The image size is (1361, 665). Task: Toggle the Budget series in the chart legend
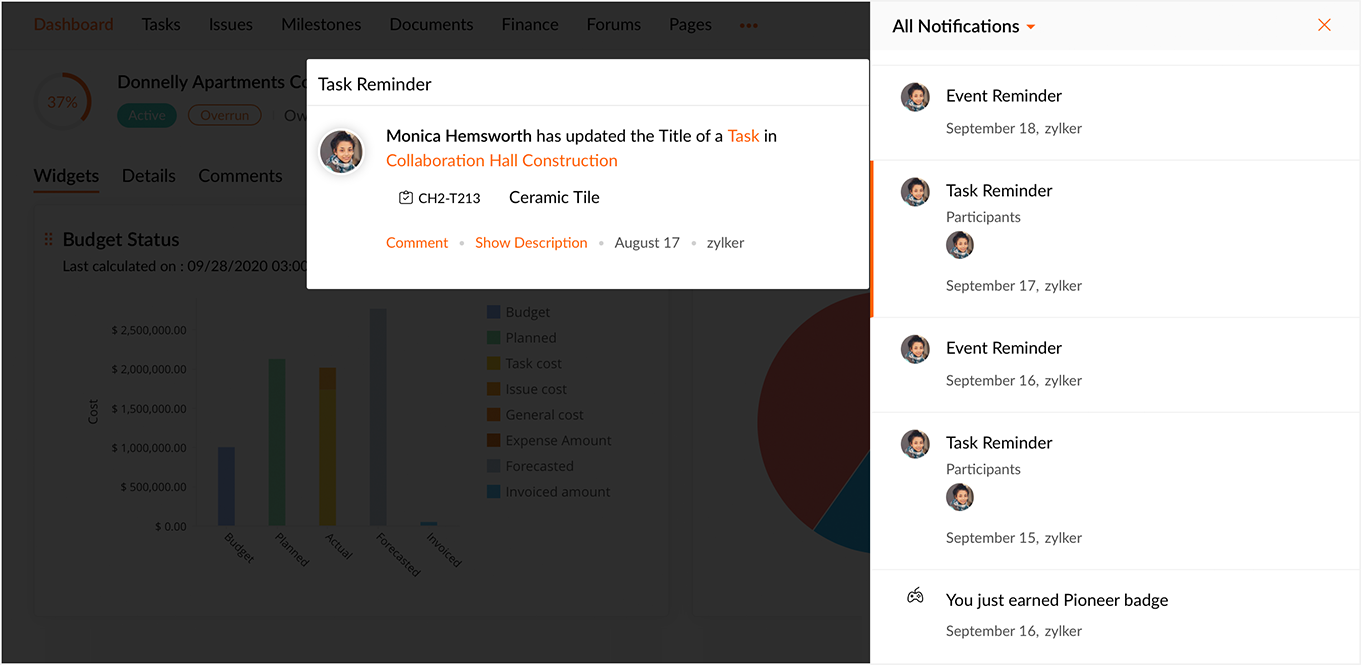click(495, 312)
